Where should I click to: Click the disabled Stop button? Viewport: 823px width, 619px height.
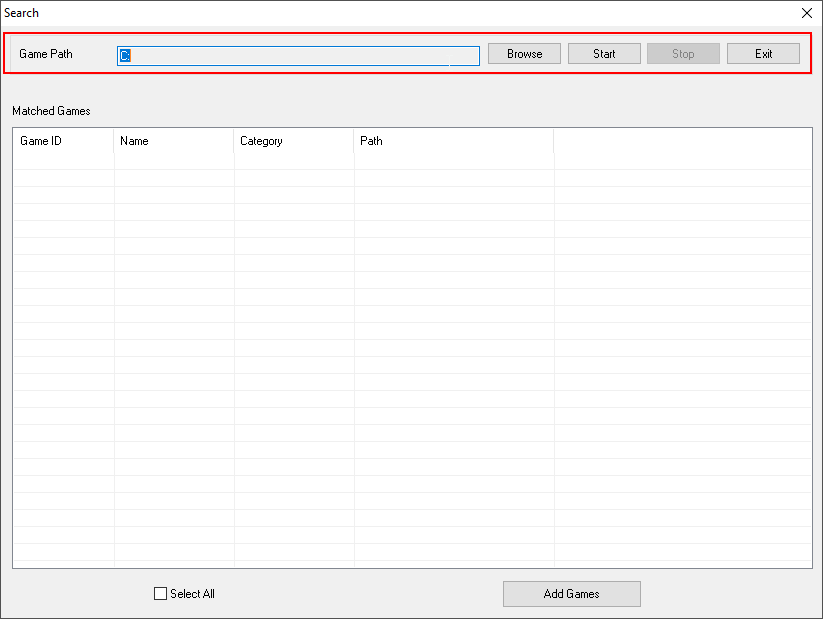coord(683,53)
